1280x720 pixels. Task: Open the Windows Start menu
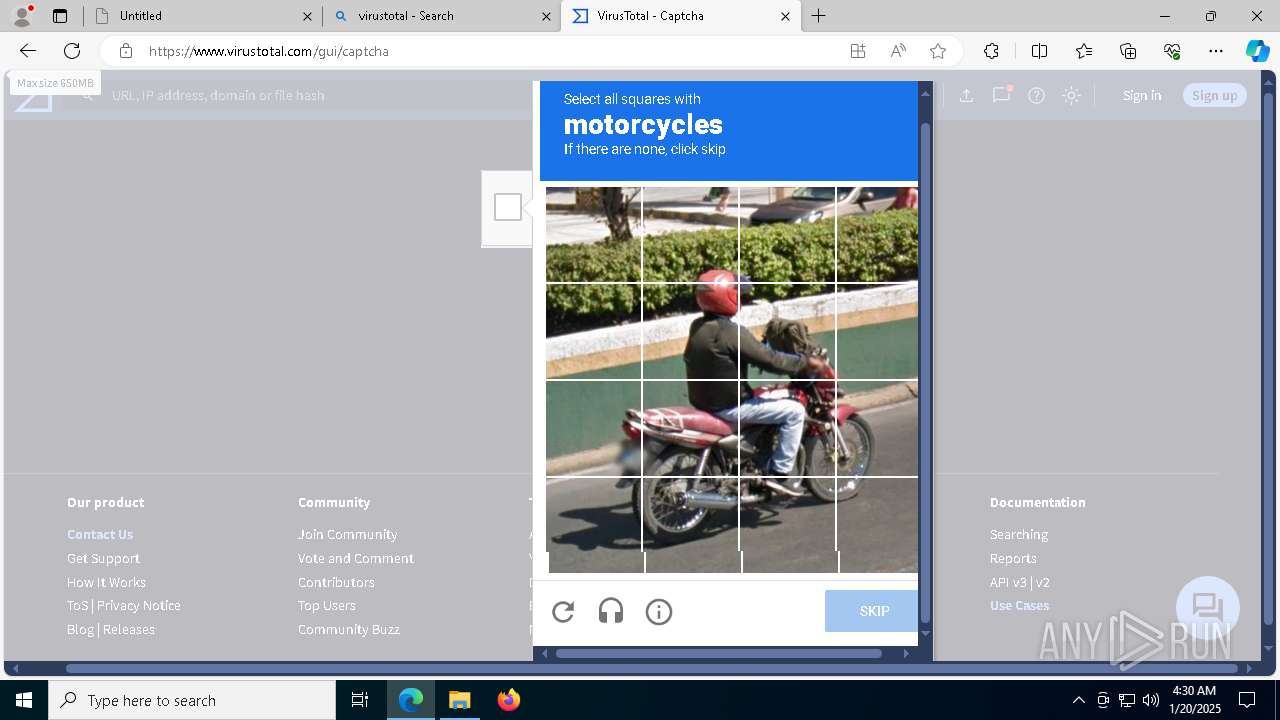(x=24, y=700)
